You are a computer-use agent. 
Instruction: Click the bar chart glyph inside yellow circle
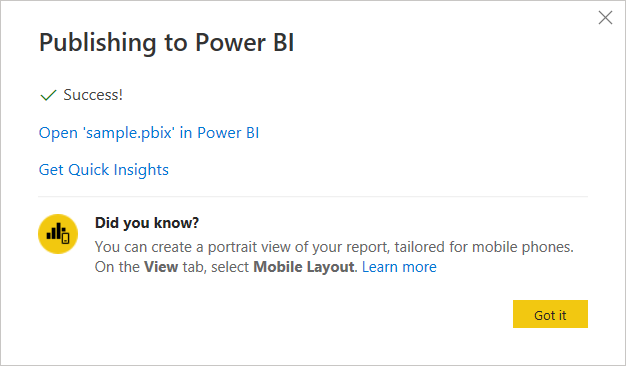click(x=54, y=231)
